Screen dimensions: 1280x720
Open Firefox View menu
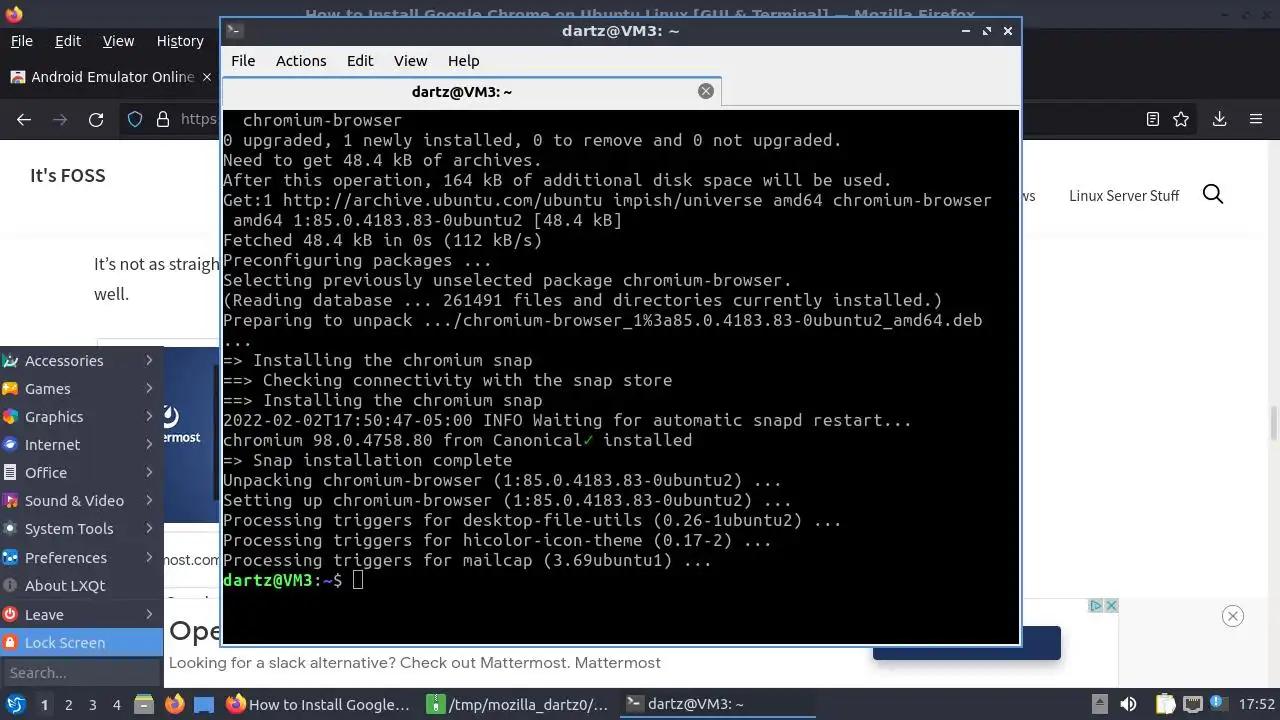click(118, 41)
